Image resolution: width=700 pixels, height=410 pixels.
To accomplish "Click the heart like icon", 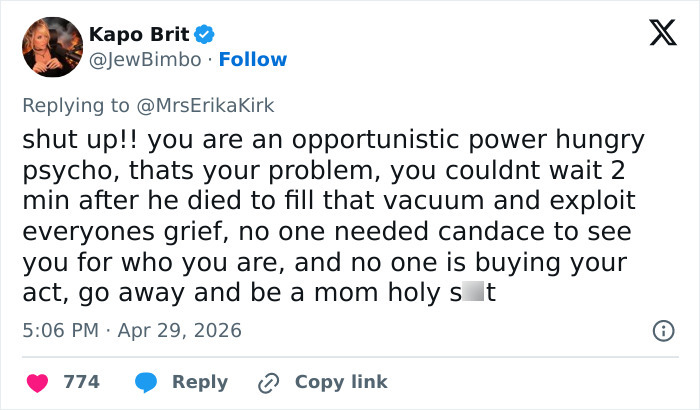I will [37, 382].
